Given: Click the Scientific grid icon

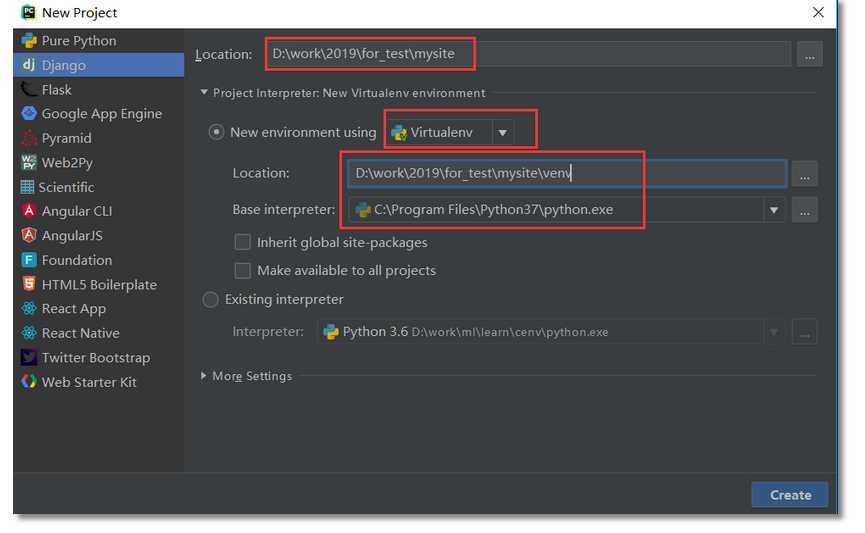Looking at the screenshot, I should click(x=27, y=186).
